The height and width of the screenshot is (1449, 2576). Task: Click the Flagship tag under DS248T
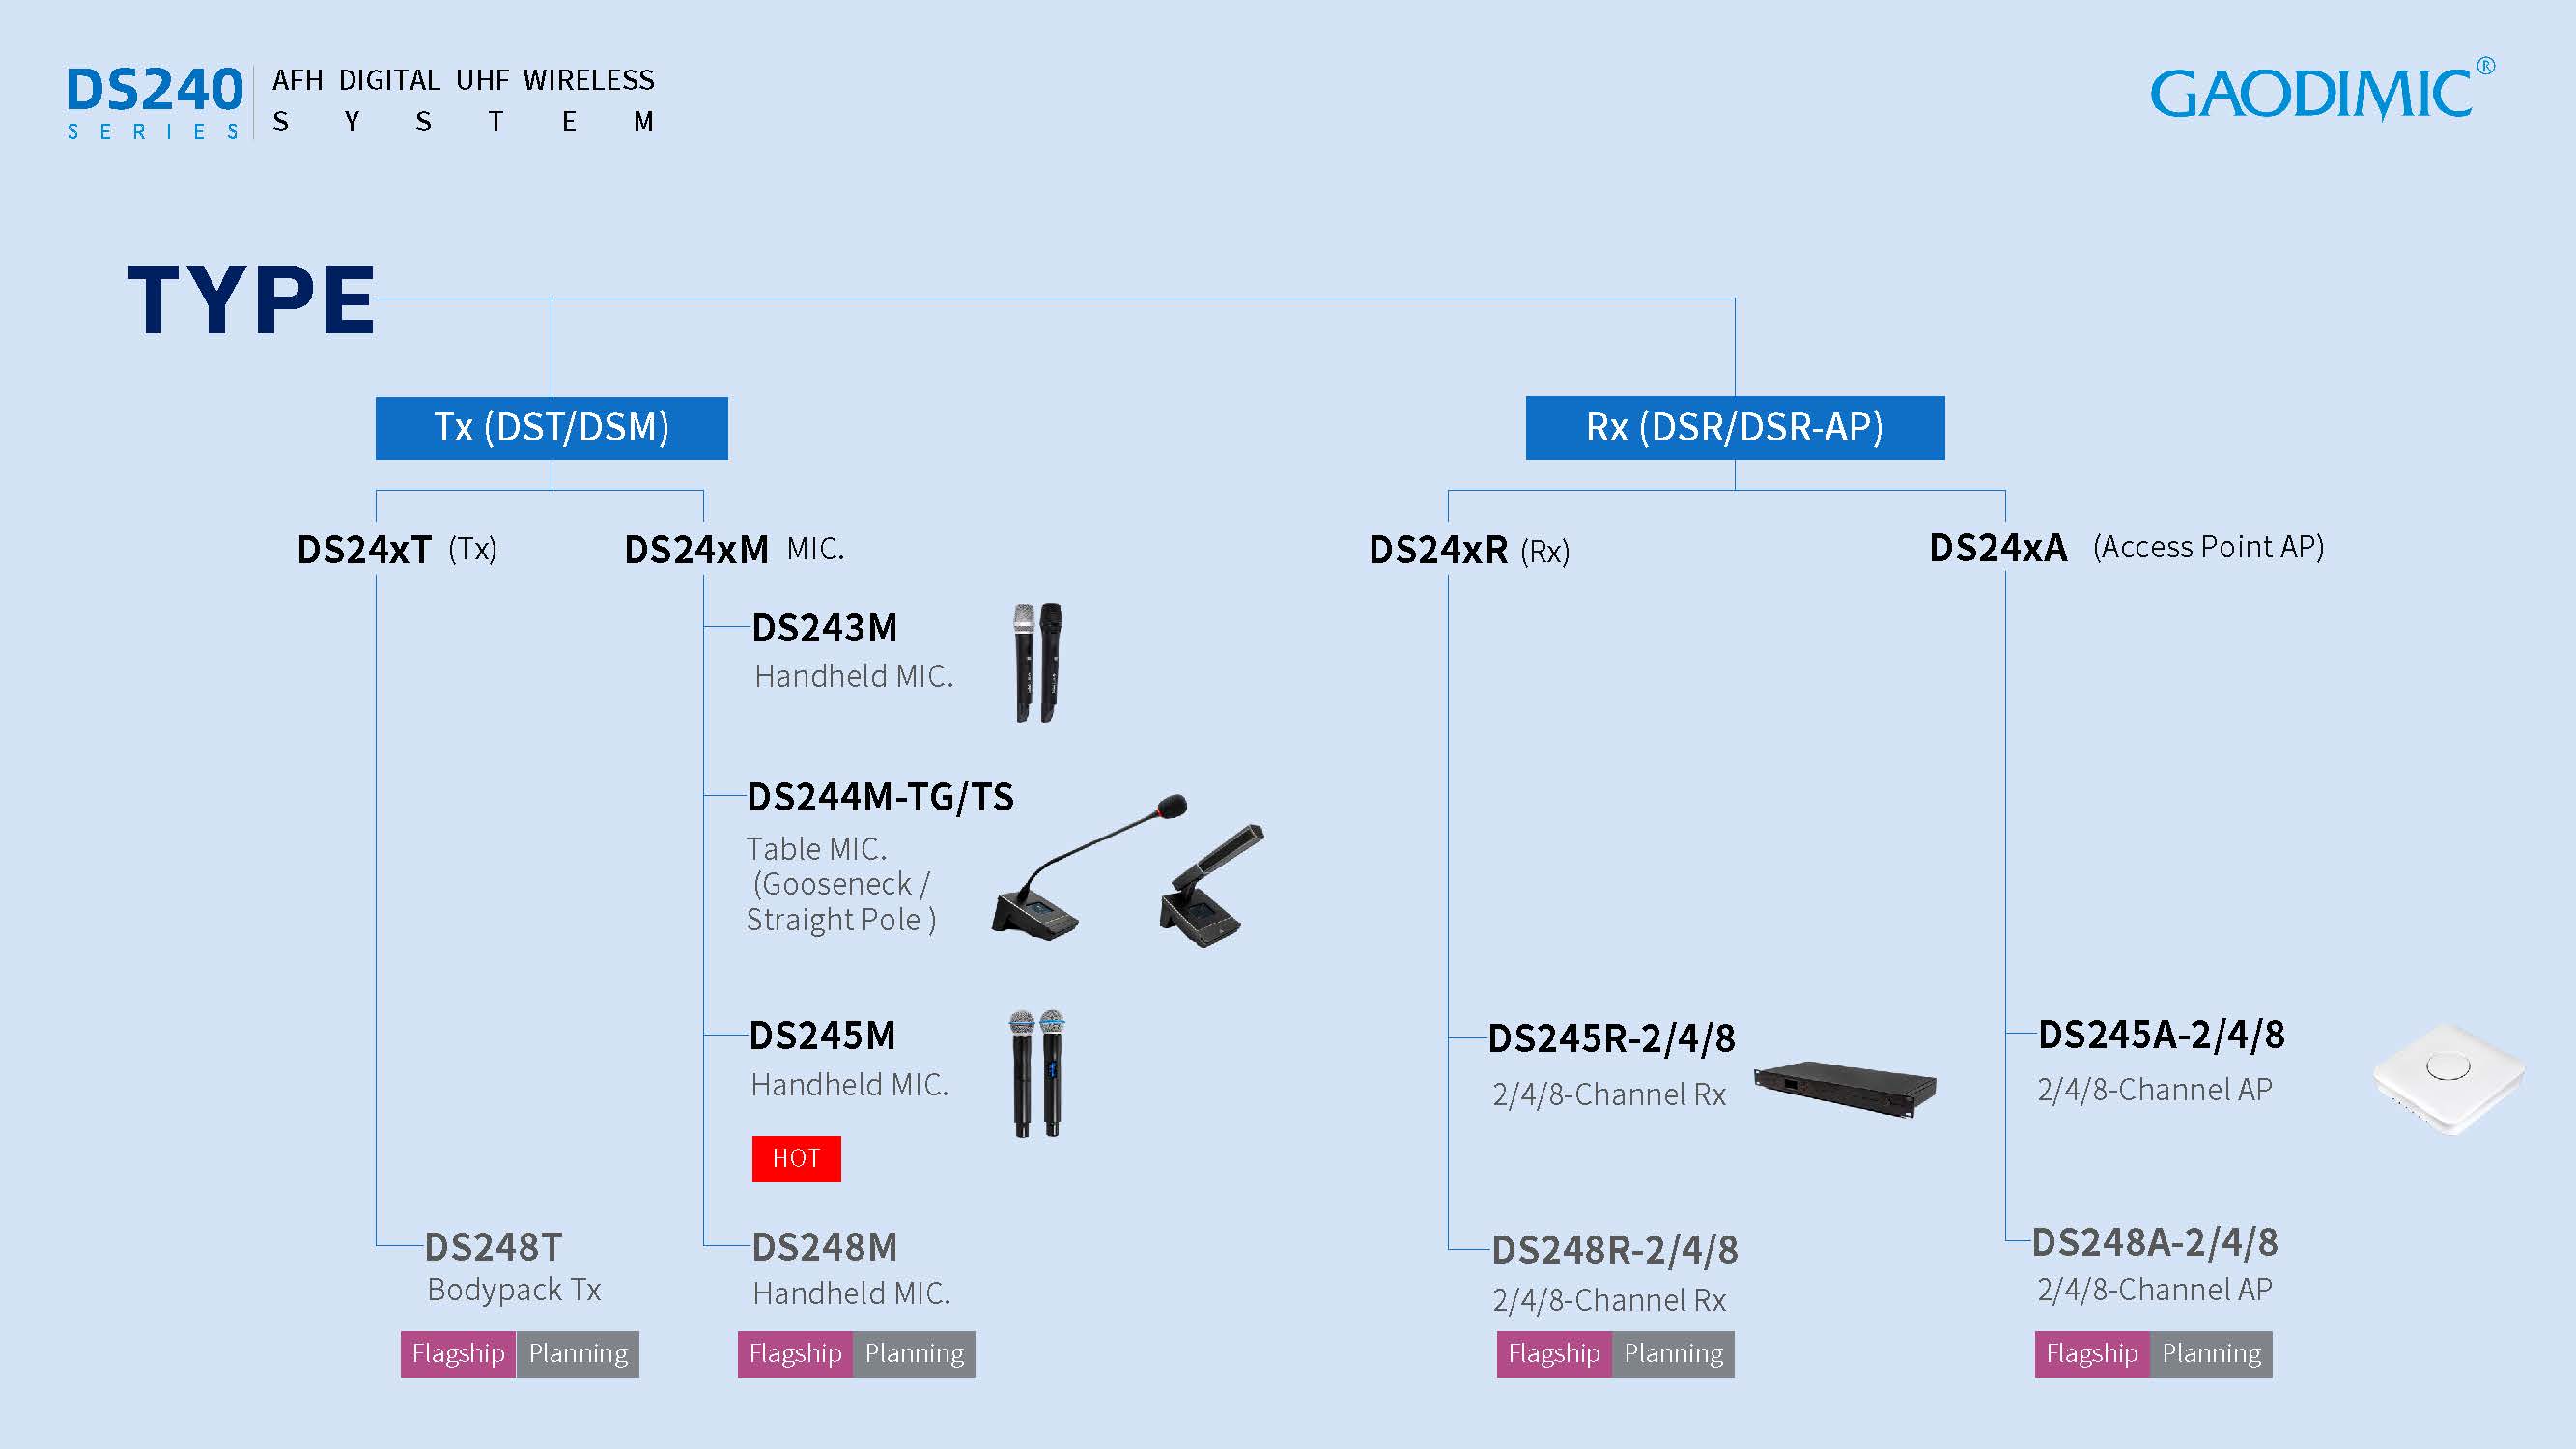click(458, 1354)
